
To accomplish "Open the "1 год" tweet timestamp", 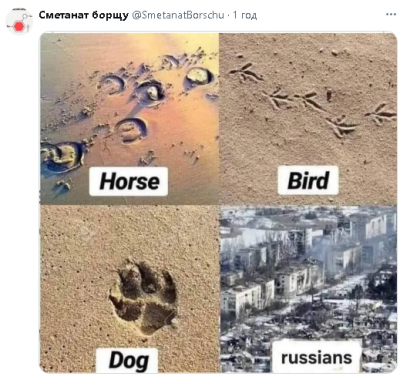I will [x=245, y=15].
